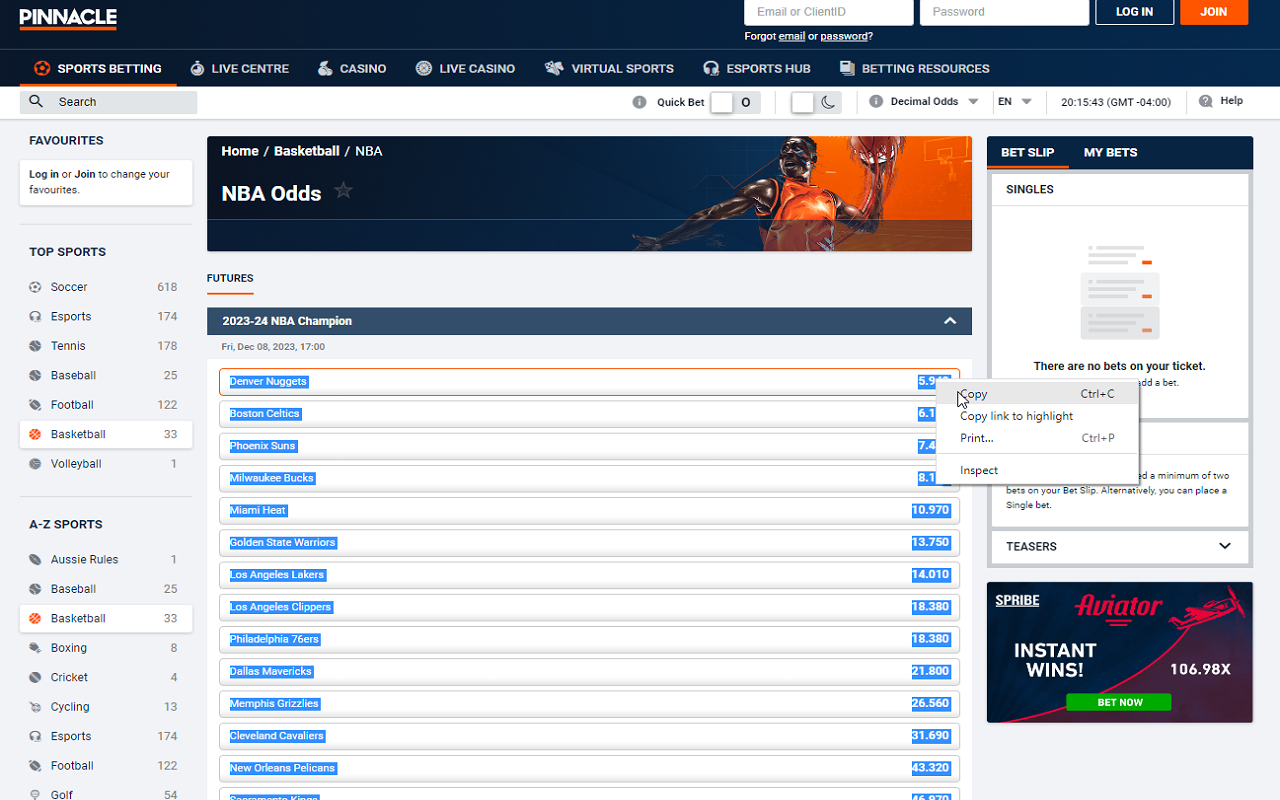Open Baseball in Top Sports
The width and height of the screenshot is (1280, 800).
pyautogui.click(x=106, y=375)
